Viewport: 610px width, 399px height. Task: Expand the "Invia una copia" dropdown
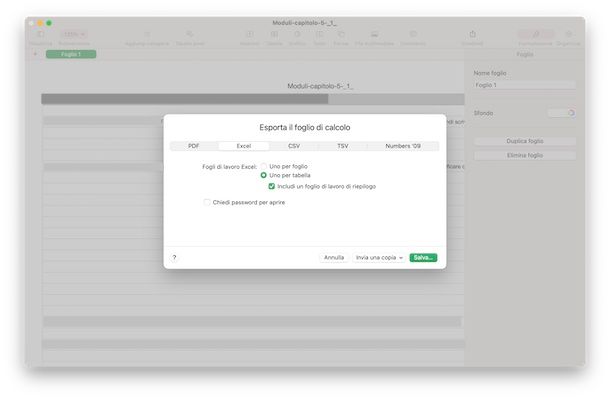point(379,257)
